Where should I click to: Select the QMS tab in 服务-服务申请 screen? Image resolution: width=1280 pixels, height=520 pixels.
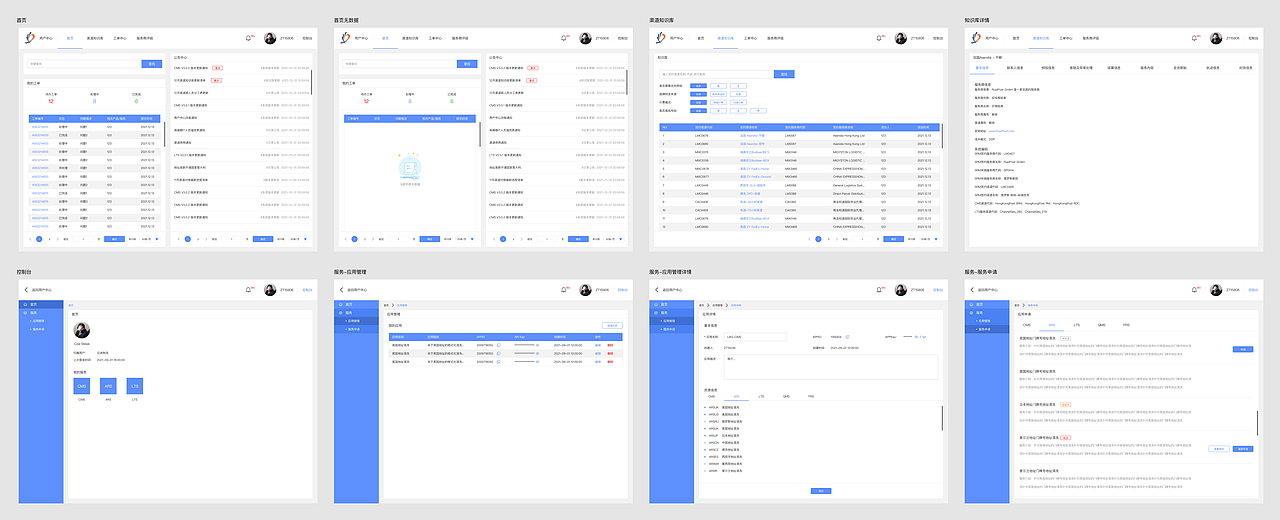click(x=1101, y=325)
